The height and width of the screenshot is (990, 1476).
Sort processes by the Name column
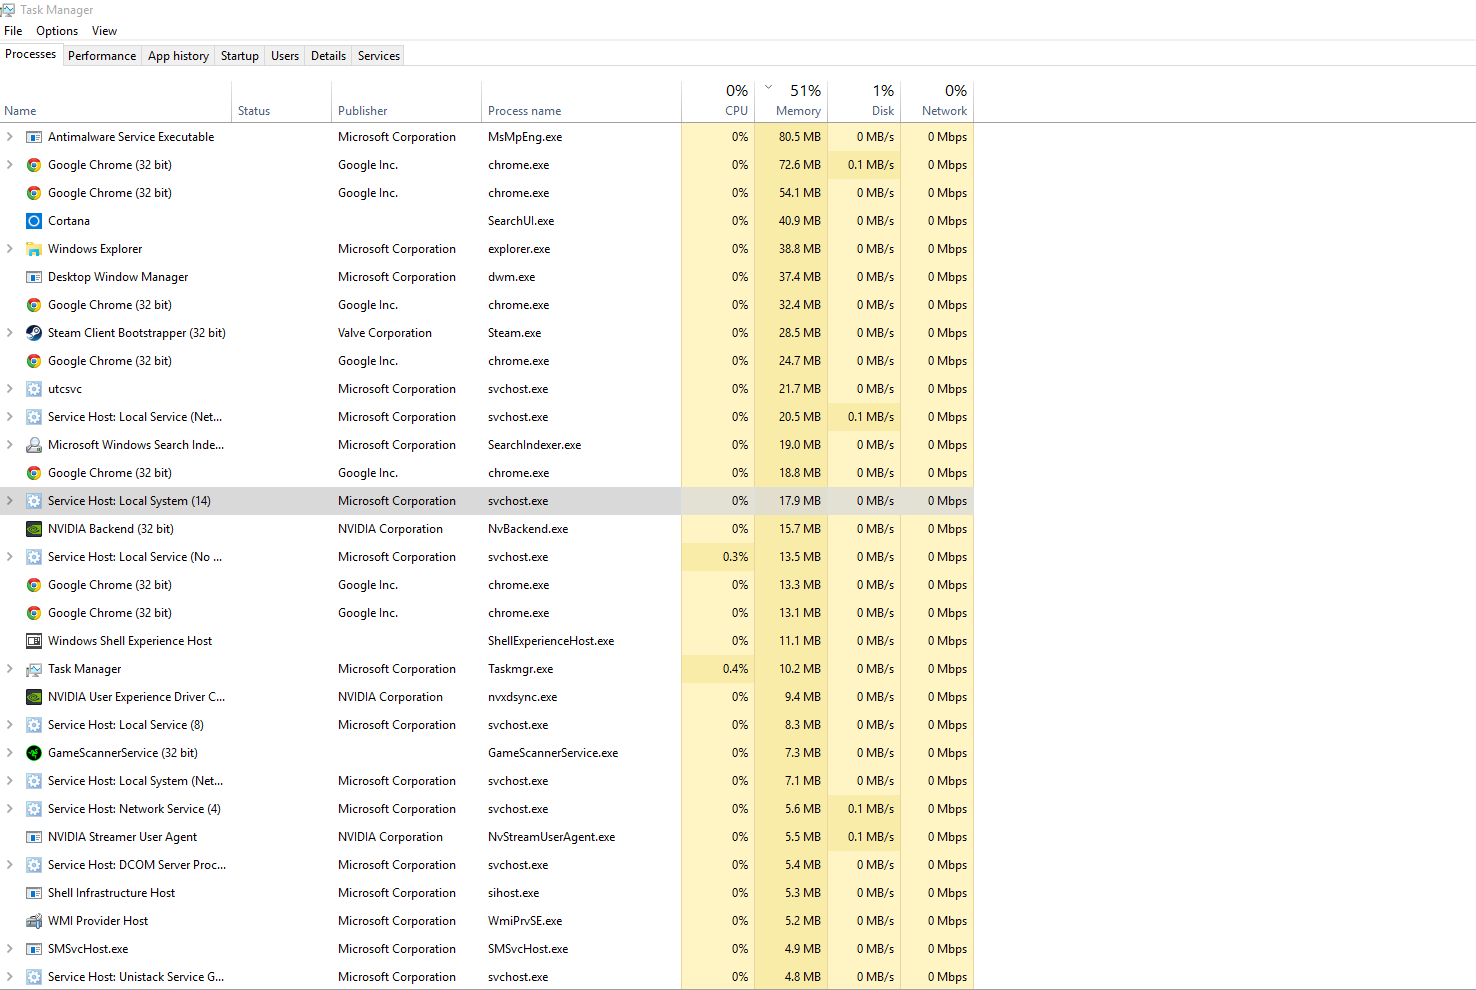[x=116, y=101]
